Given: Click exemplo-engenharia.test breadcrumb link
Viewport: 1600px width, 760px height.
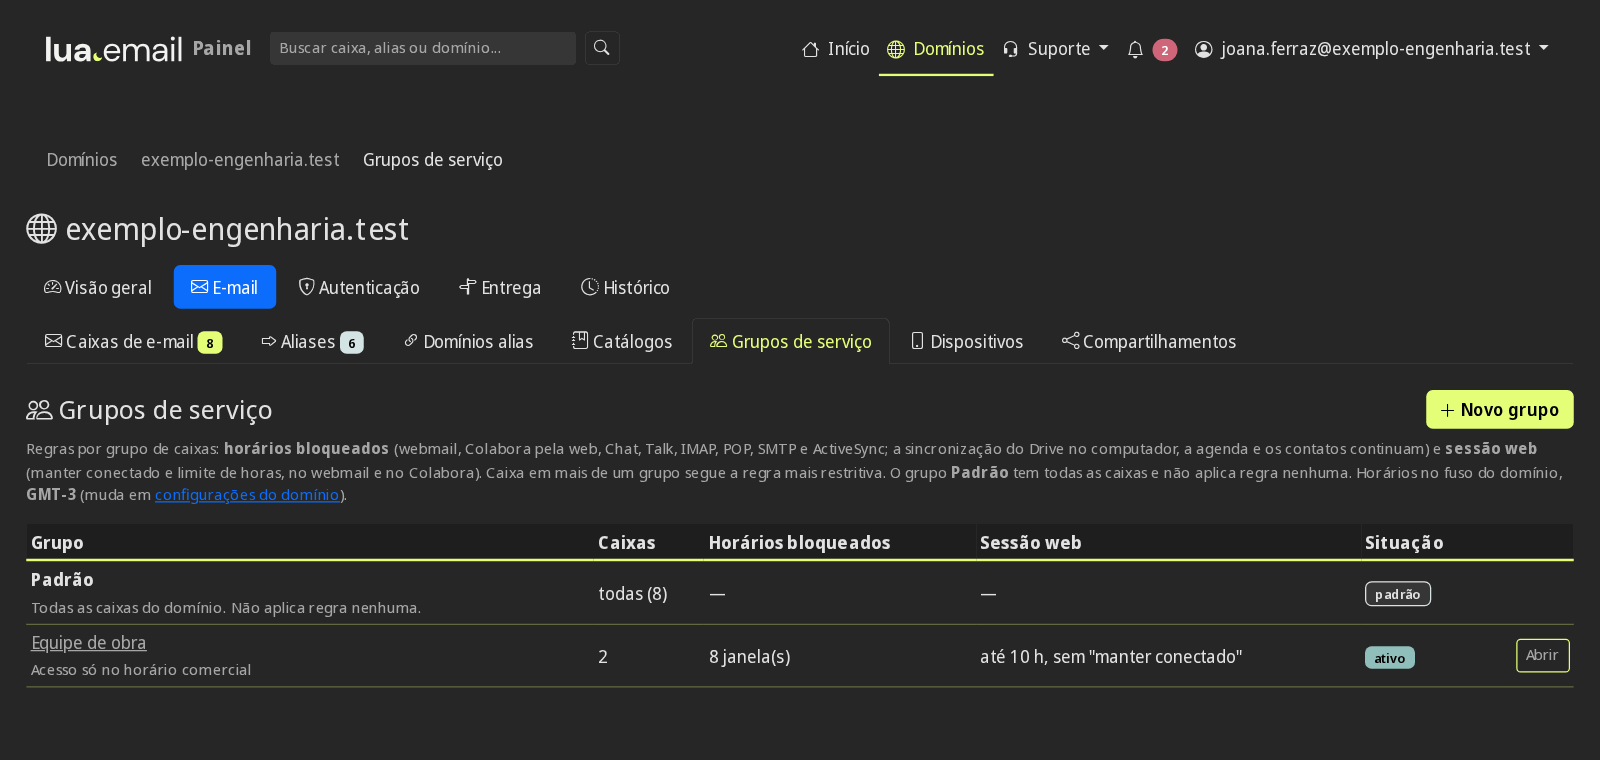Looking at the screenshot, I should tap(240, 160).
